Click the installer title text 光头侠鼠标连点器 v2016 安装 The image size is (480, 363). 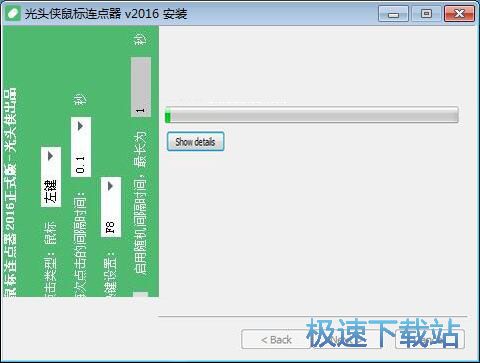[x=106, y=14]
